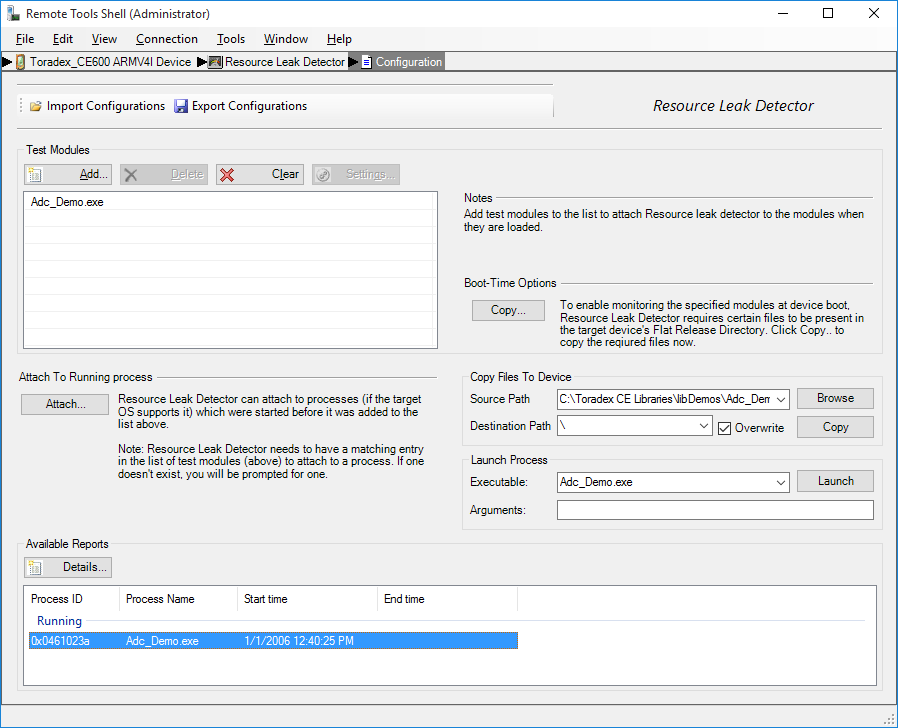Click Toradex_CE600 ARMV4I Device breadcrumb
Screen dimensions: 898x728
pyautogui.click(x=111, y=62)
